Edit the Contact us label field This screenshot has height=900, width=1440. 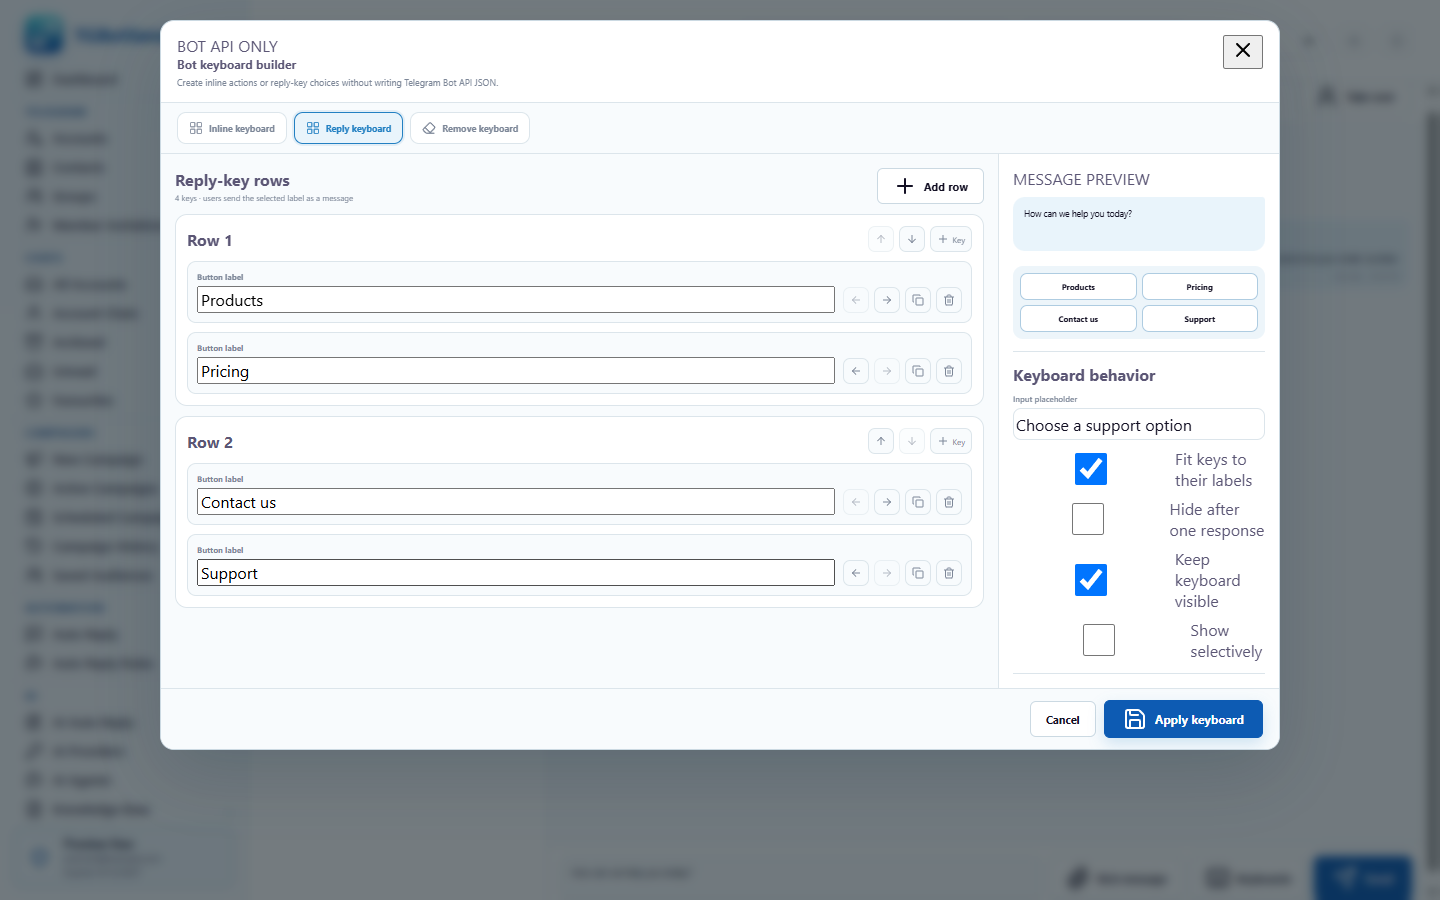point(516,502)
